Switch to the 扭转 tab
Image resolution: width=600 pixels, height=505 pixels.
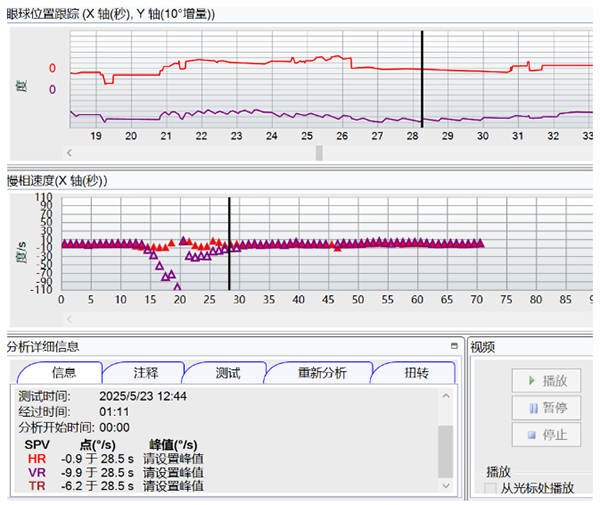point(415,373)
